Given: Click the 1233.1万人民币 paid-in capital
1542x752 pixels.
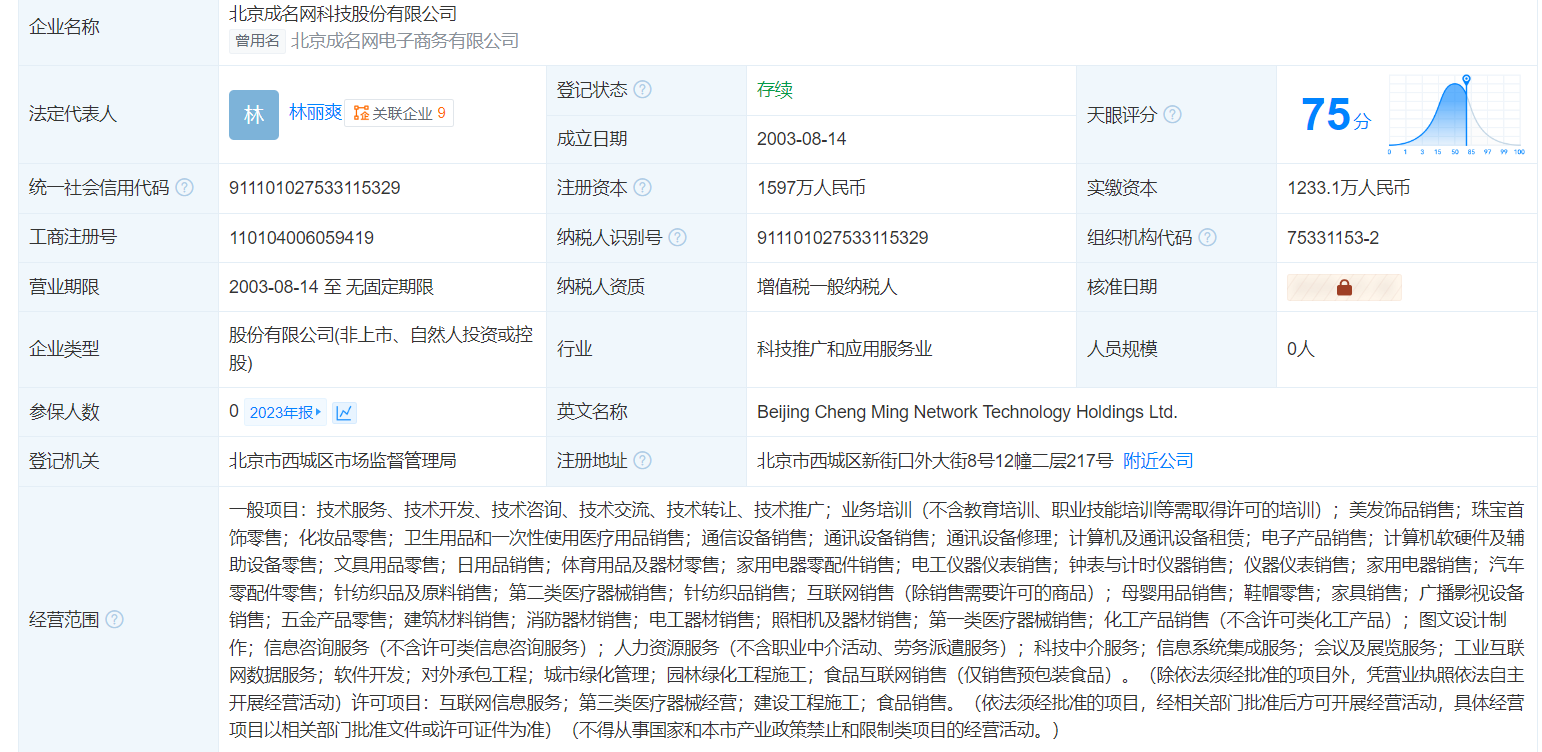Looking at the screenshot, I should tap(1349, 188).
